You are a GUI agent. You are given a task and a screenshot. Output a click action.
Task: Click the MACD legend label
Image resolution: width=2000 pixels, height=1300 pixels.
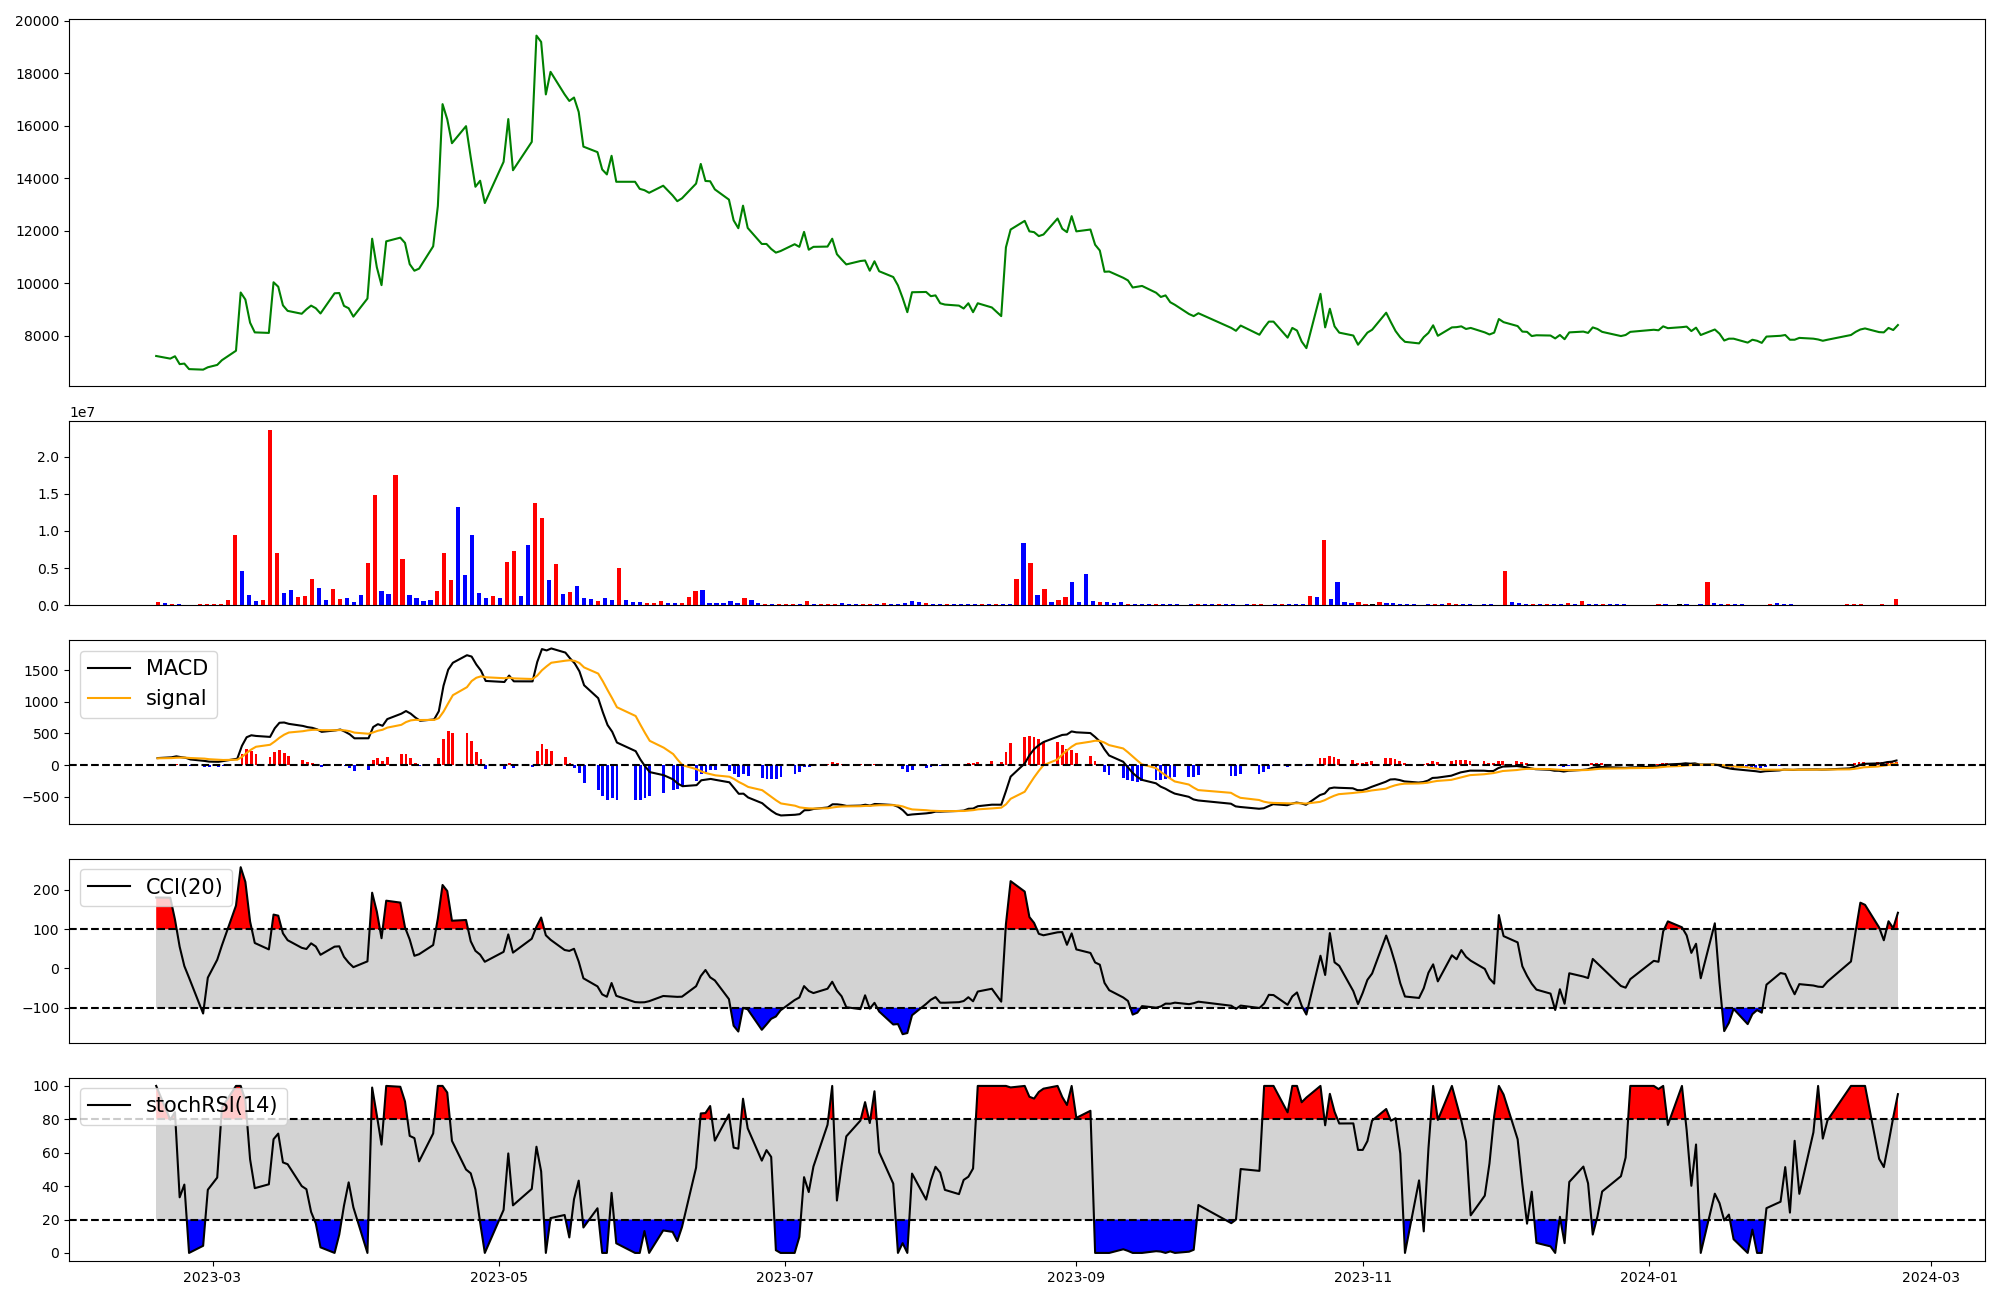point(176,668)
